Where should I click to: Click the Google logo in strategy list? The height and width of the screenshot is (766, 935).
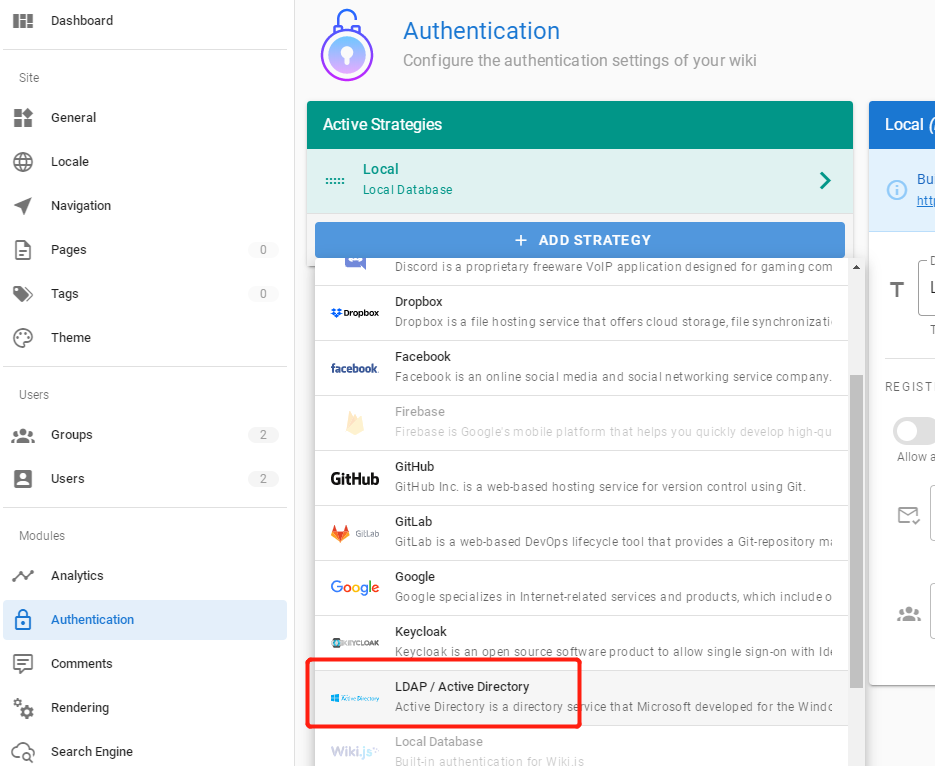click(x=355, y=588)
